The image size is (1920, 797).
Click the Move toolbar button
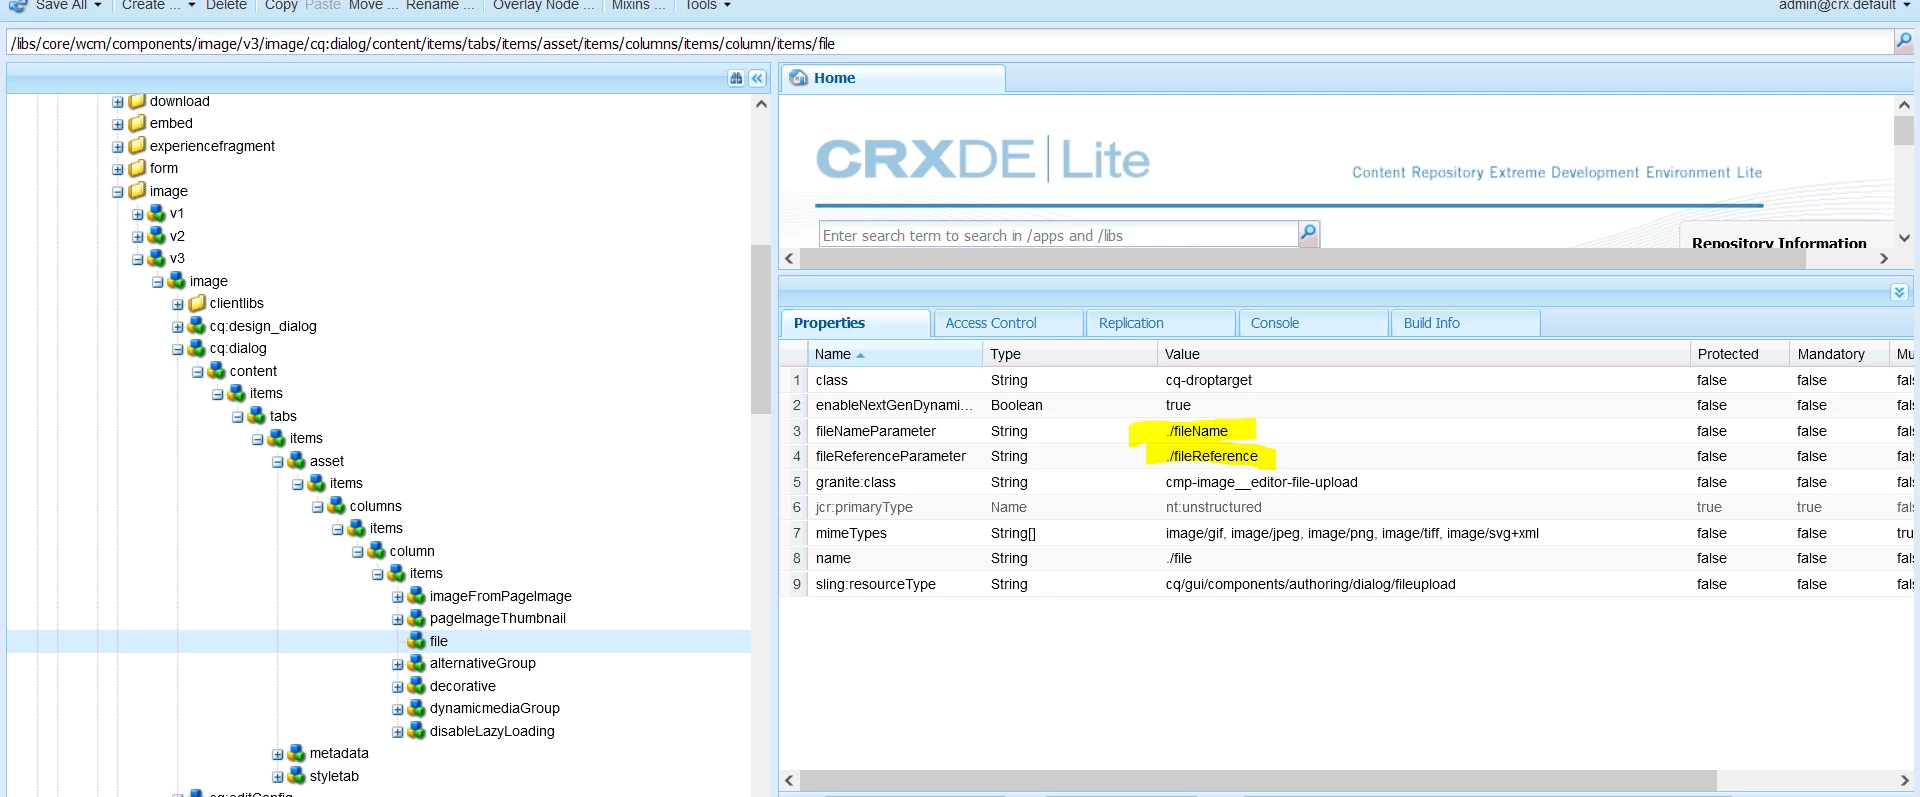pos(373,5)
